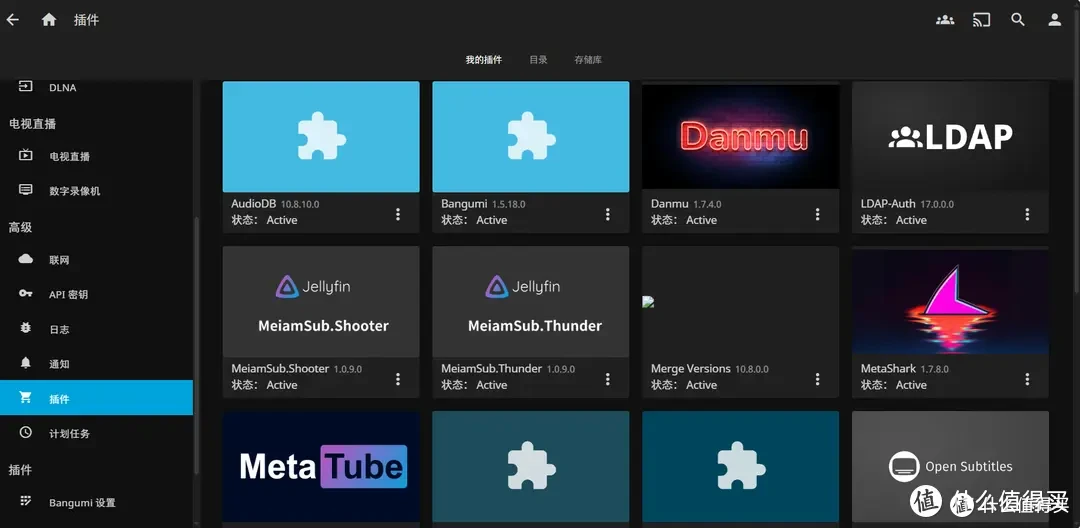Select 日志 label in sidebar
Screen dimensions: 1080x528
click(59, 330)
